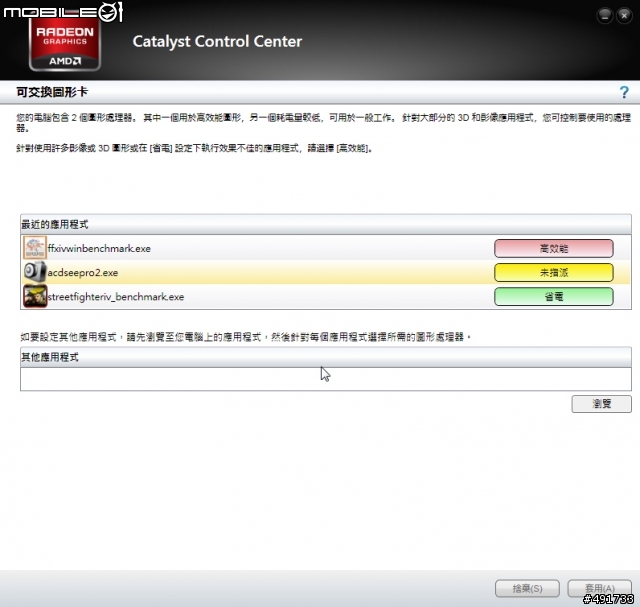Toggle the green 省電 button for streetfighteriv_benchmark.exe
The width and height of the screenshot is (640, 607).
(553, 297)
